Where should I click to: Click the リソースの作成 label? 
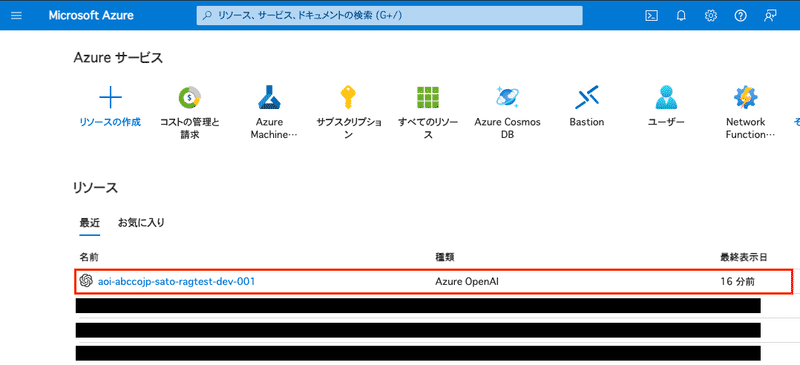click(x=110, y=122)
